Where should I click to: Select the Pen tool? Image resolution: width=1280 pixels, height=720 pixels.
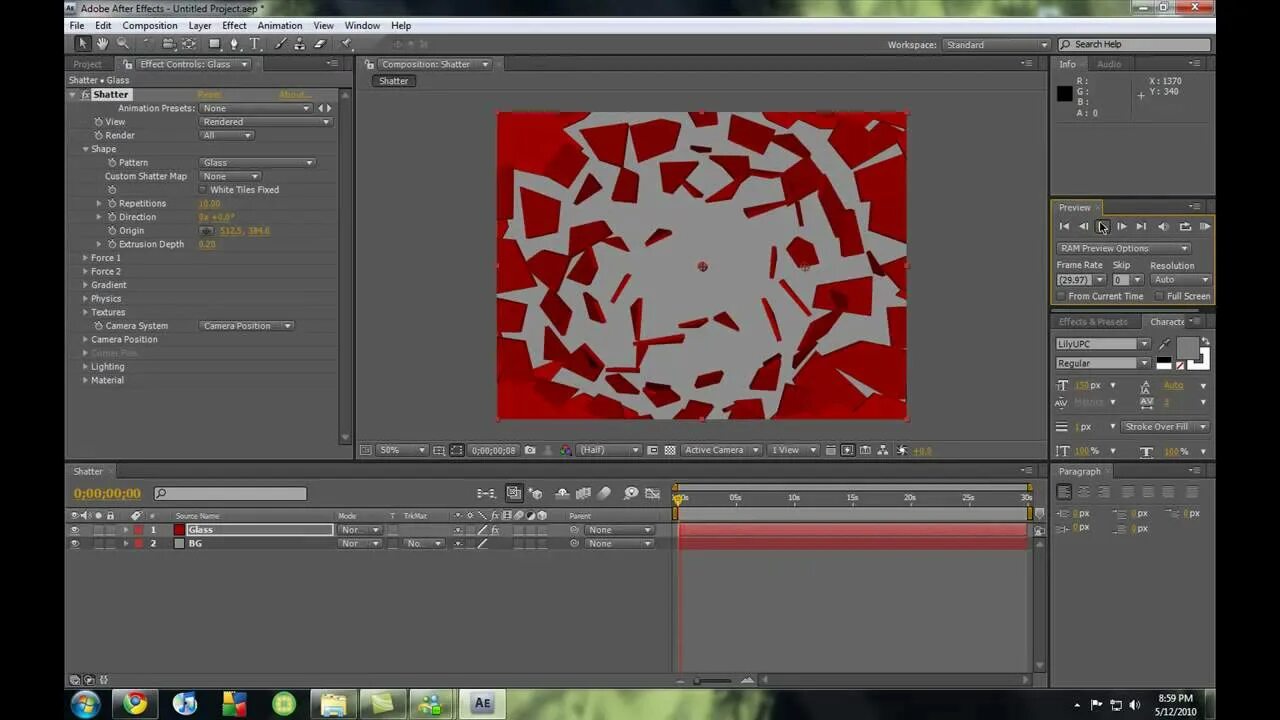tap(234, 44)
